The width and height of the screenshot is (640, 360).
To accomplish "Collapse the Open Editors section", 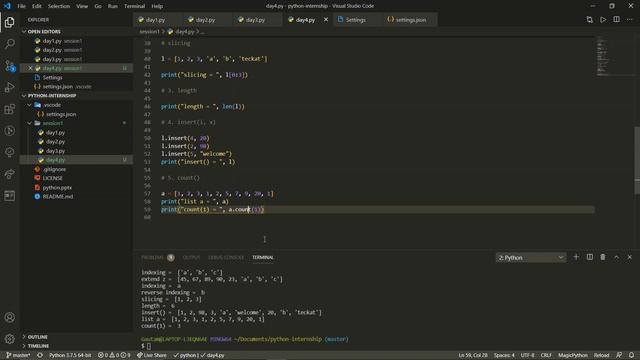I will click(x=44, y=31).
